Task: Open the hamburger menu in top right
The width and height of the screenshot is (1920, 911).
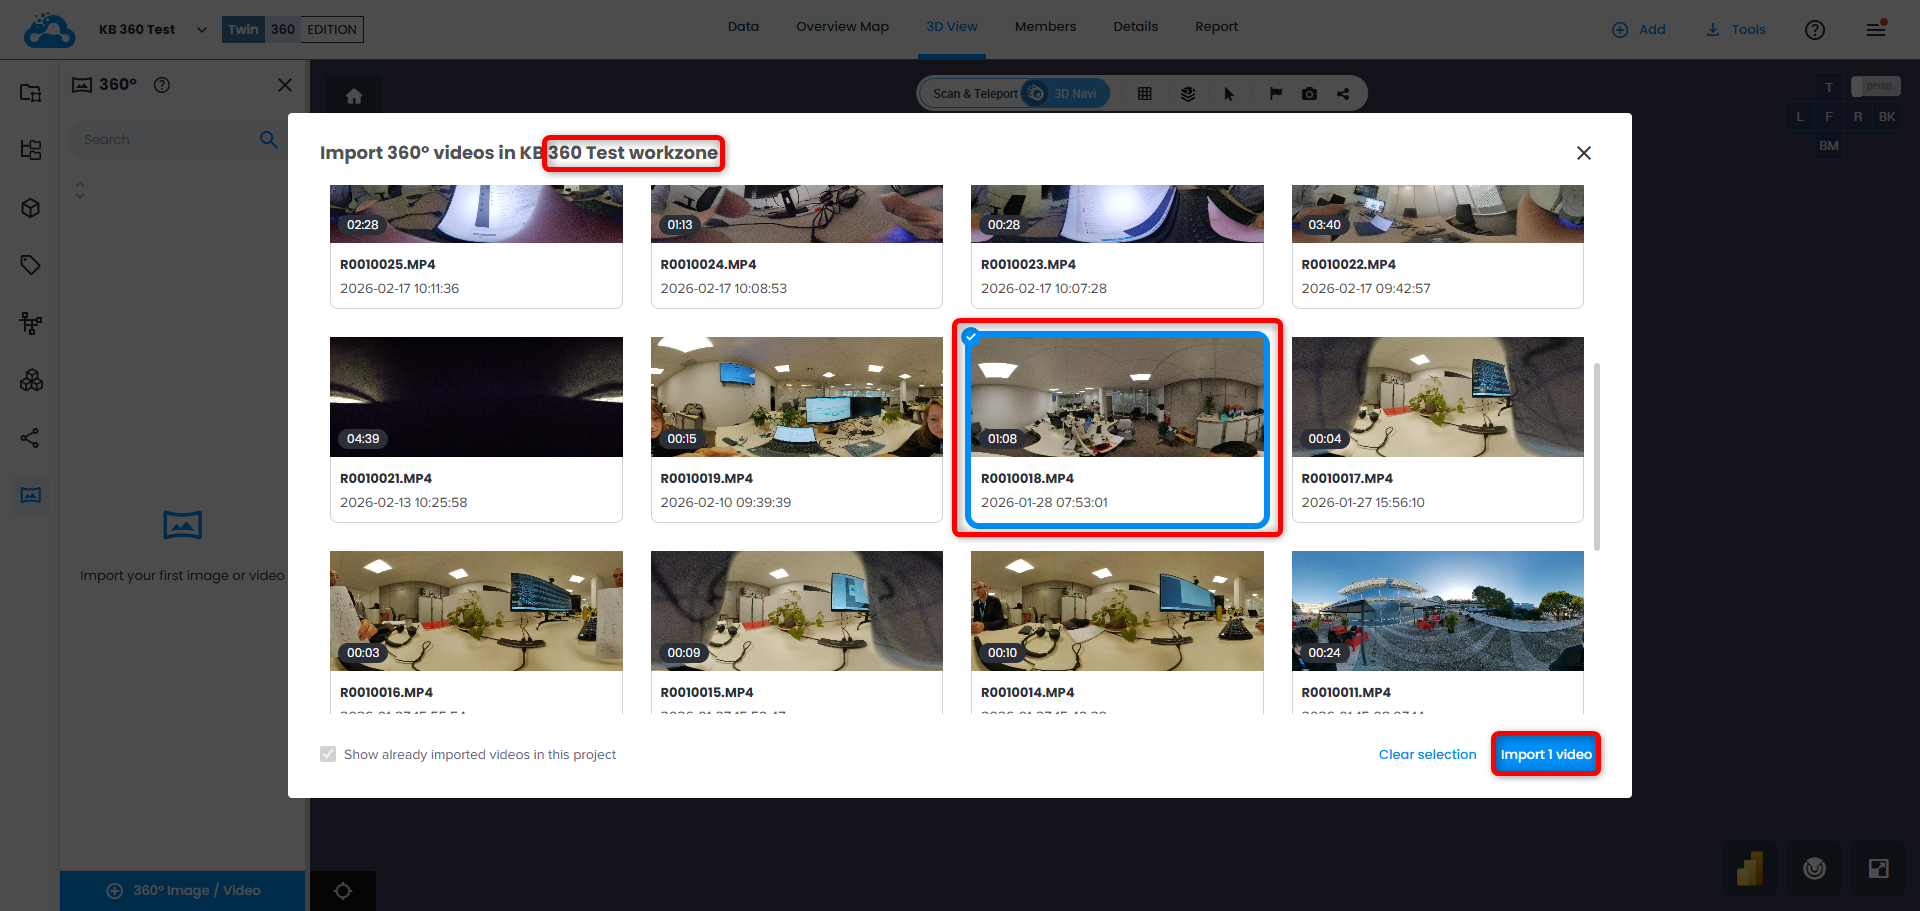Action: (1876, 29)
